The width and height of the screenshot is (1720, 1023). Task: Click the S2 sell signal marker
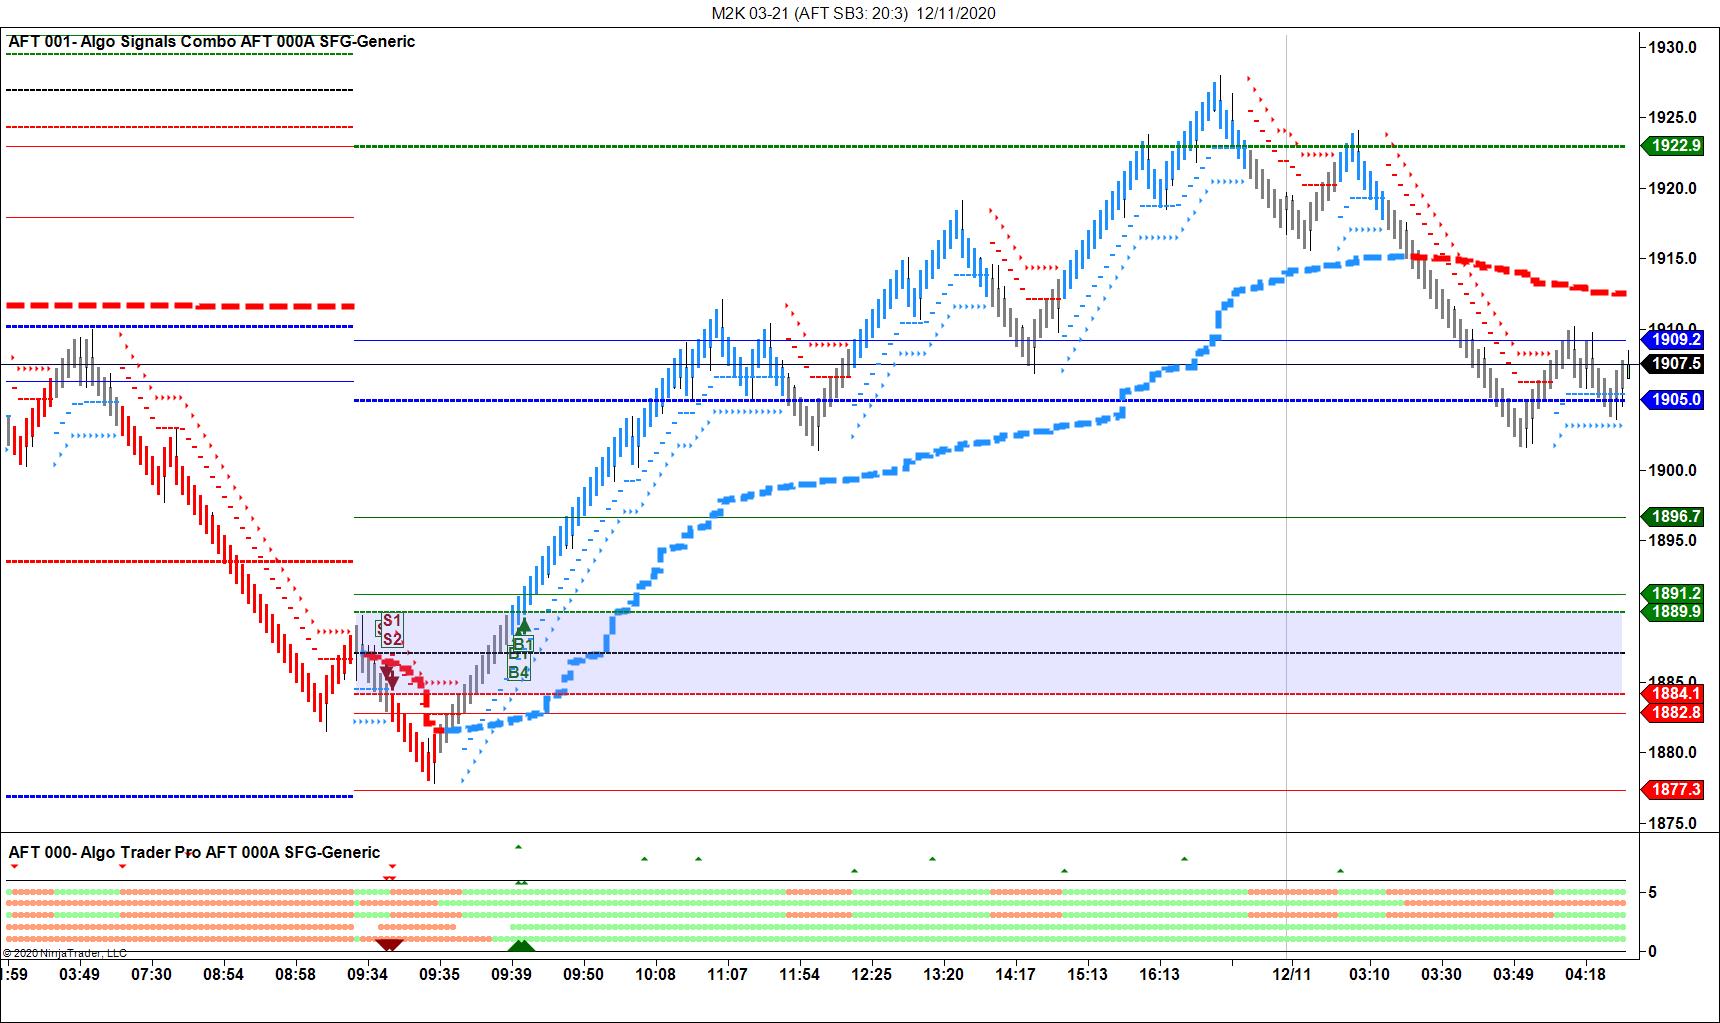tap(392, 639)
